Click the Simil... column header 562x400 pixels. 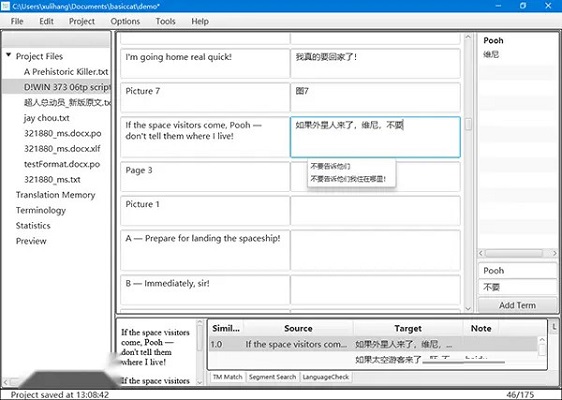tap(226, 328)
